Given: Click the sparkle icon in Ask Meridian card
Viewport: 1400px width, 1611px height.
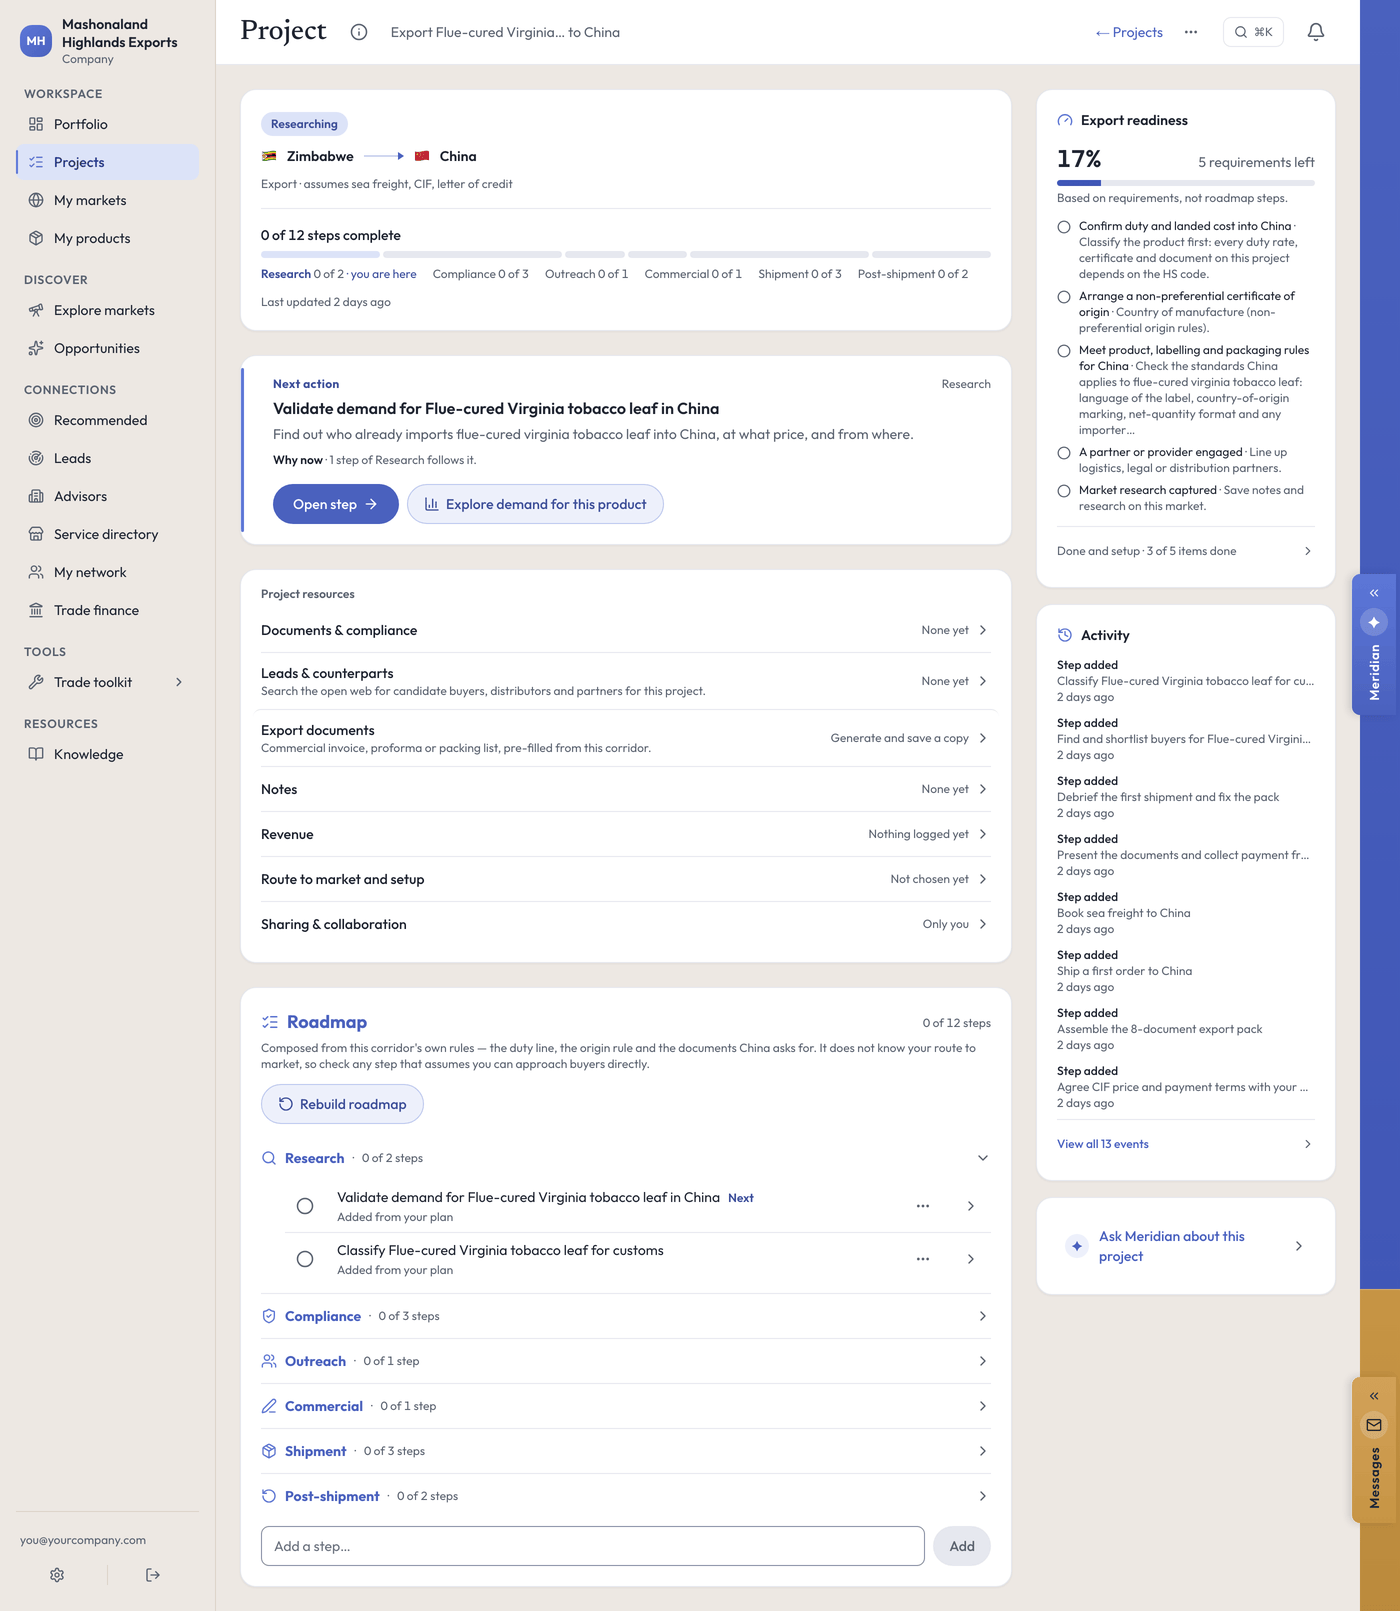Looking at the screenshot, I should coord(1077,1246).
